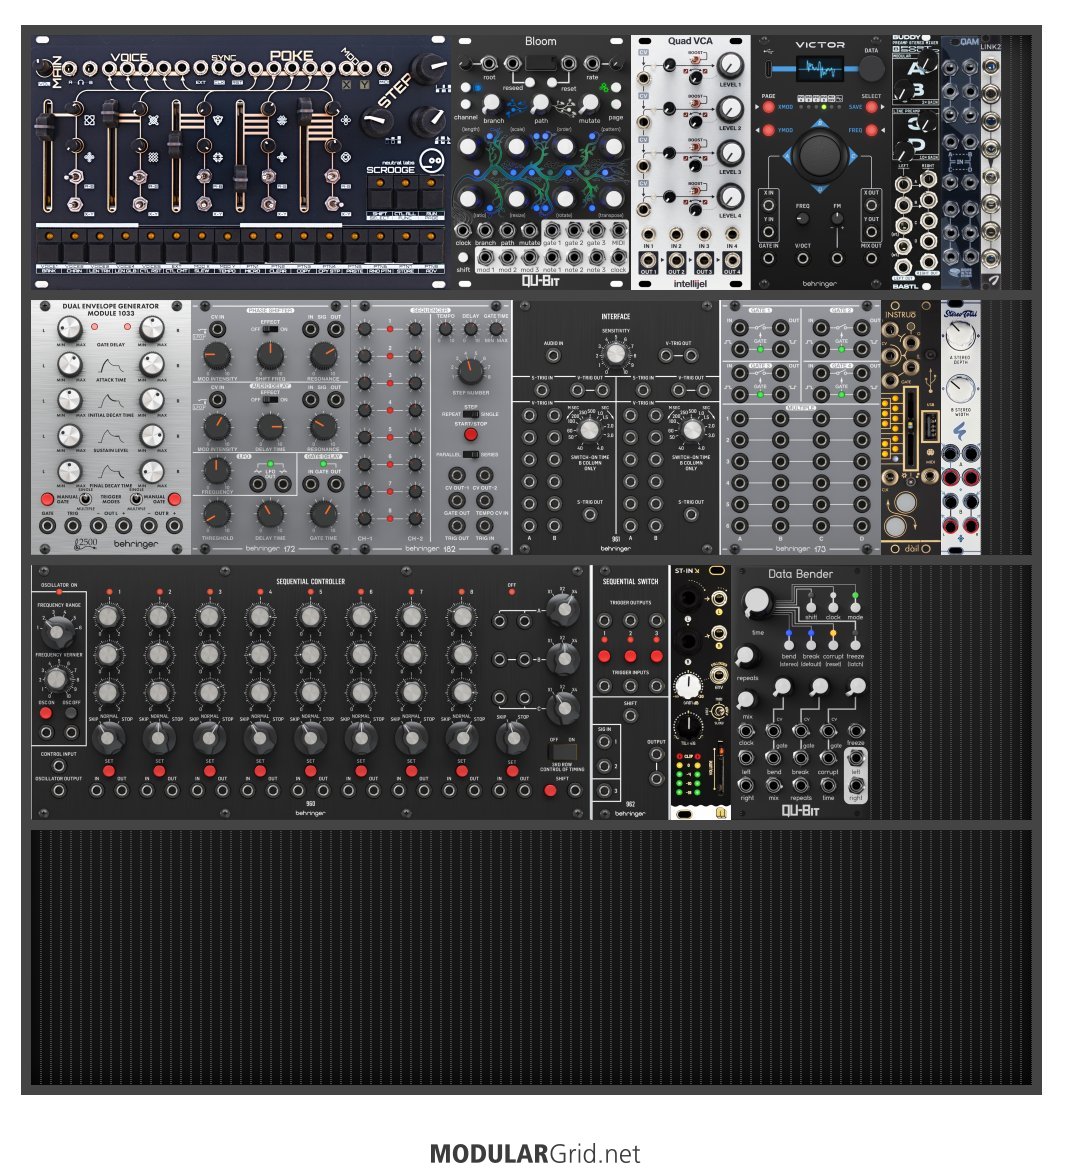
Task: Select the AUDIO IN jack on 961 Interface
Action: 554,356
